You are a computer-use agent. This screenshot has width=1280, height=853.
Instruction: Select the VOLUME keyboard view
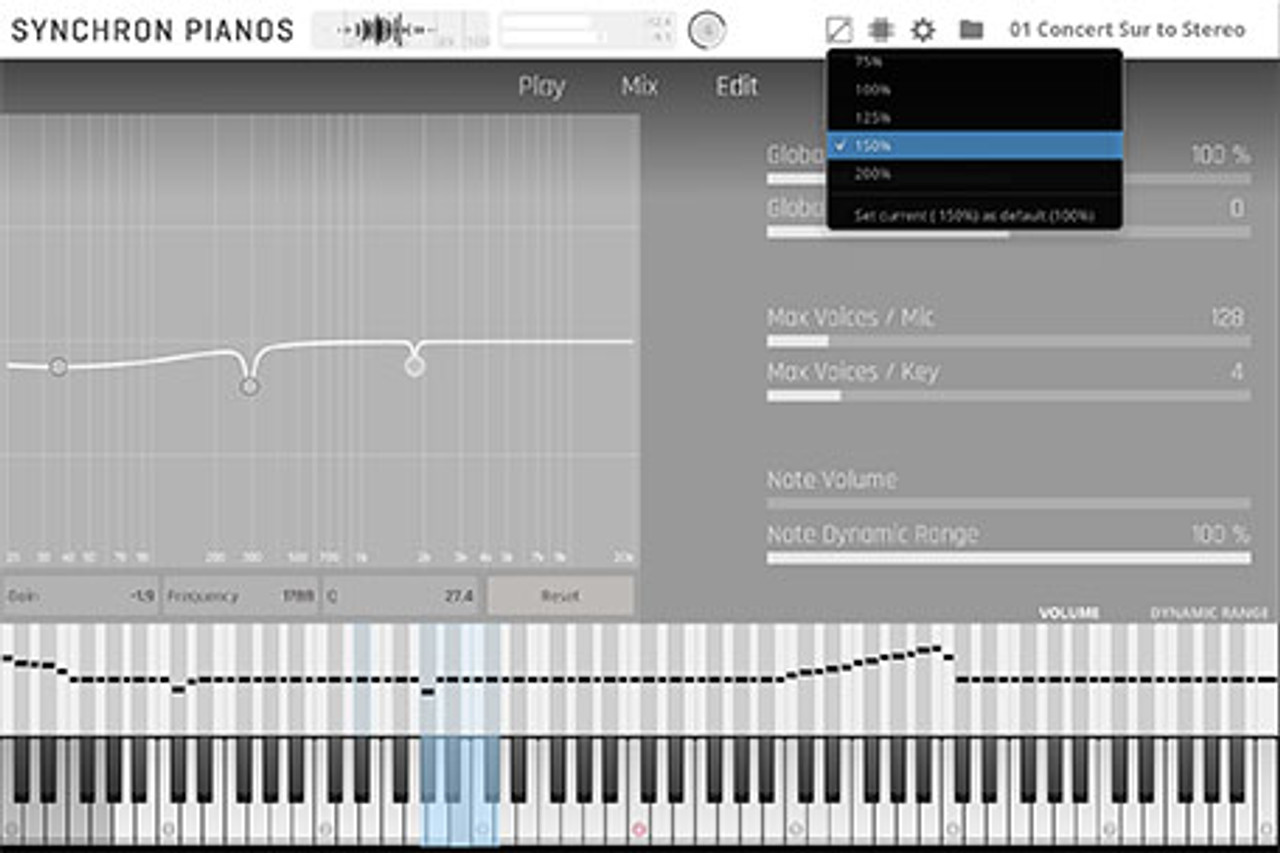coord(1069,613)
